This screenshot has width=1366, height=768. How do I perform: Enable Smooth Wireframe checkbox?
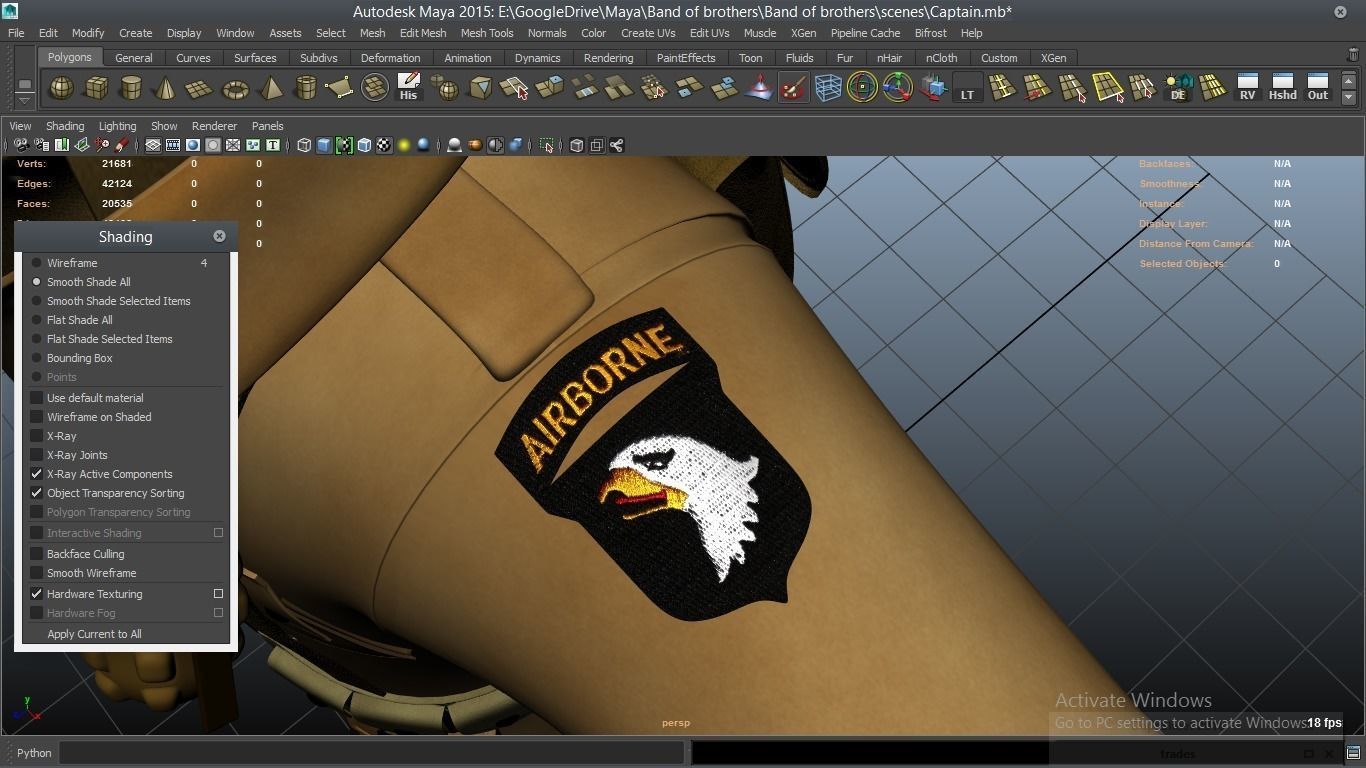click(x=37, y=573)
